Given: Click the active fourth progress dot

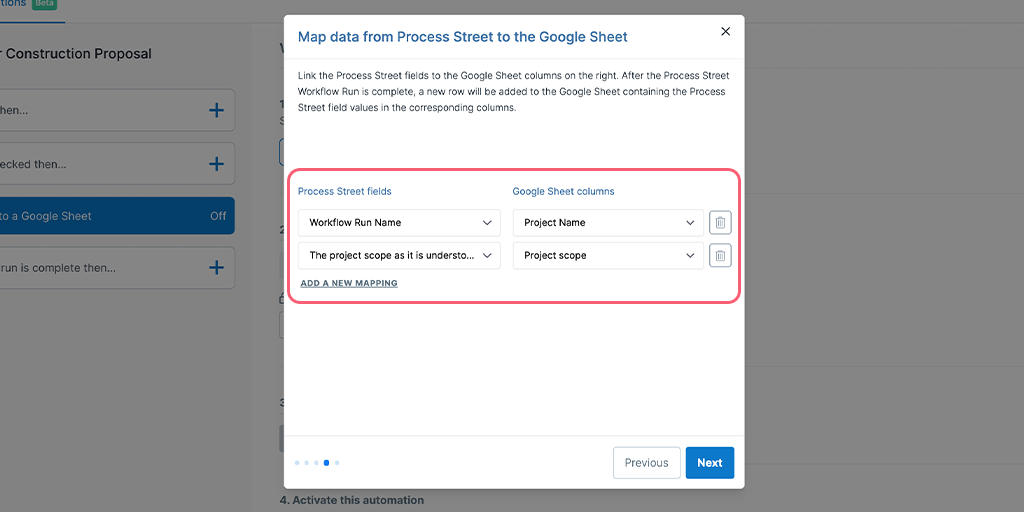Looking at the screenshot, I should click(327, 463).
